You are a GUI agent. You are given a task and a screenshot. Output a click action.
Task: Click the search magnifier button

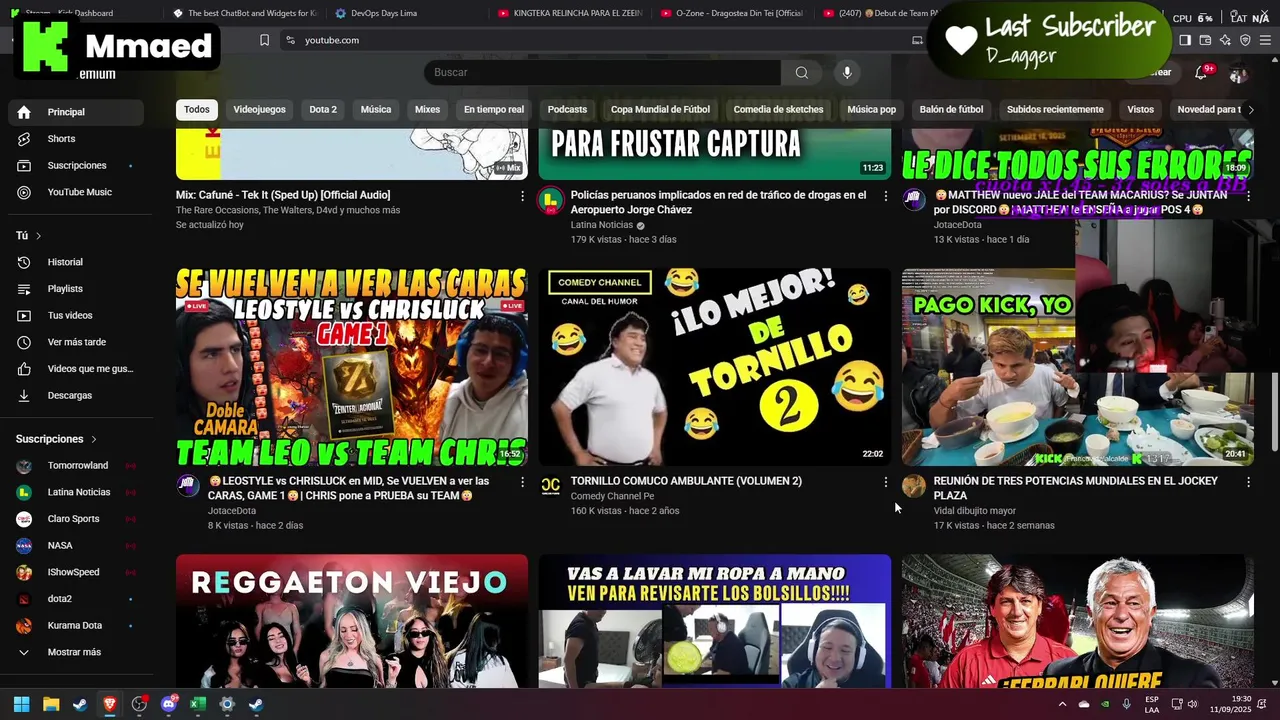click(x=801, y=72)
